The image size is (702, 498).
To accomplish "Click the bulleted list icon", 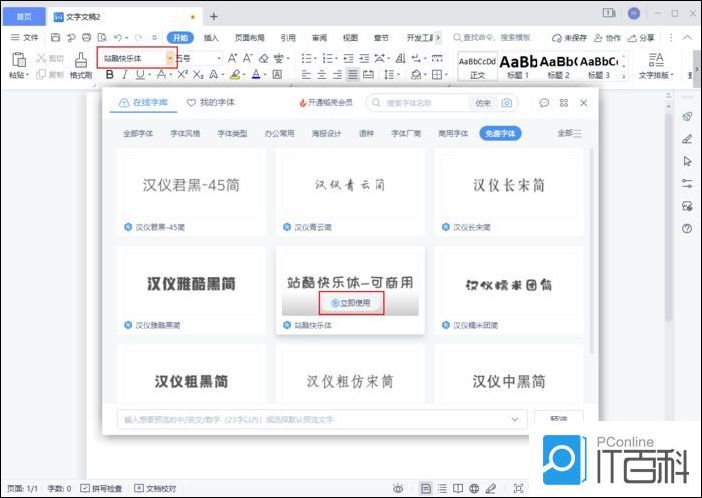I will (x=306, y=58).
